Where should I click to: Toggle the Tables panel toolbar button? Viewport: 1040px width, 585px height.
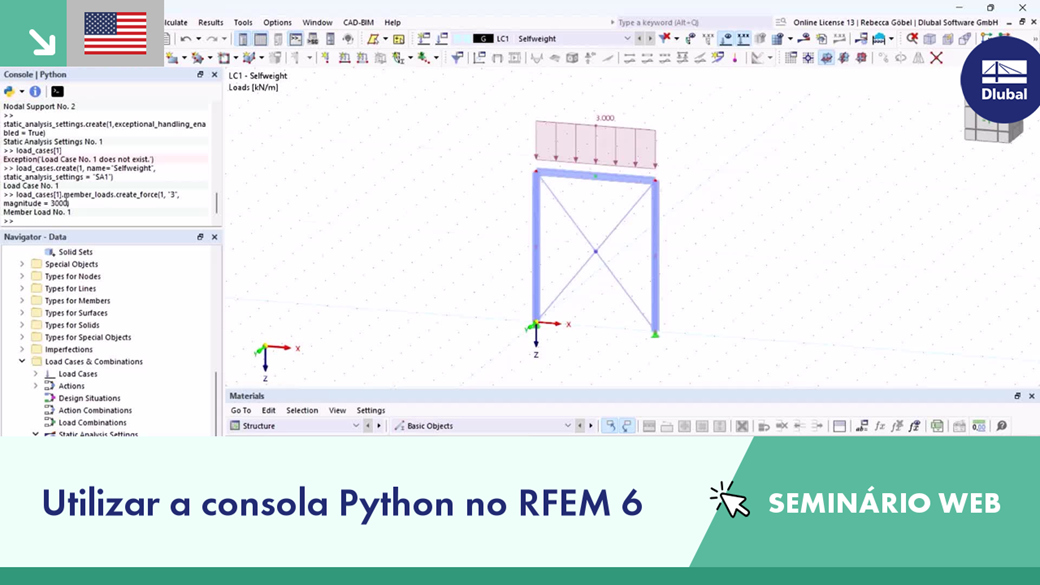(261, 39)
